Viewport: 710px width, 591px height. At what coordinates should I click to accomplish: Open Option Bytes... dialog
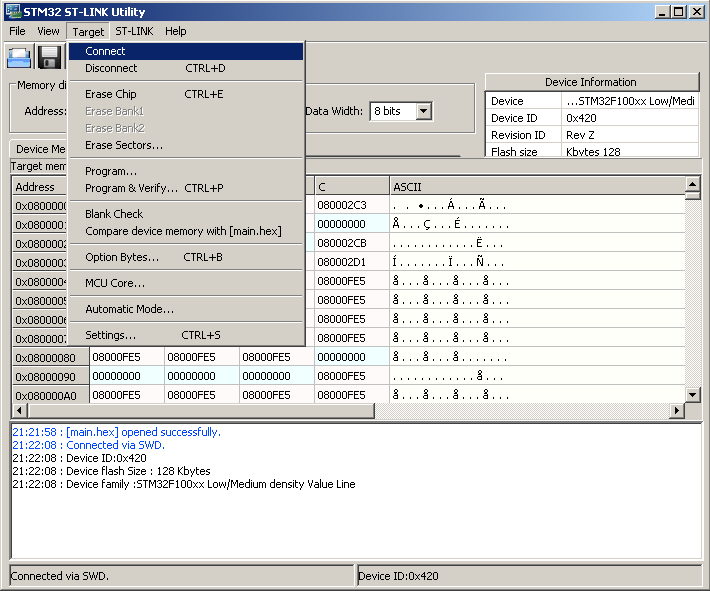click(122, 257)
